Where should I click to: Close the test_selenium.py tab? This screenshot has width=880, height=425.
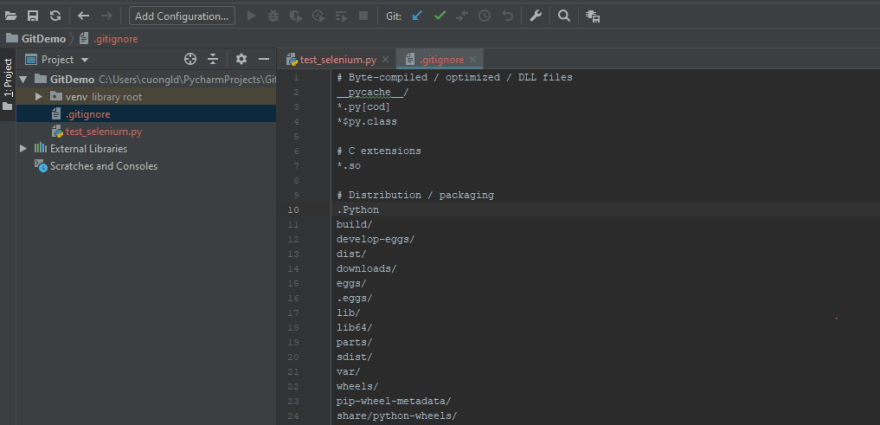coord(386,60)
